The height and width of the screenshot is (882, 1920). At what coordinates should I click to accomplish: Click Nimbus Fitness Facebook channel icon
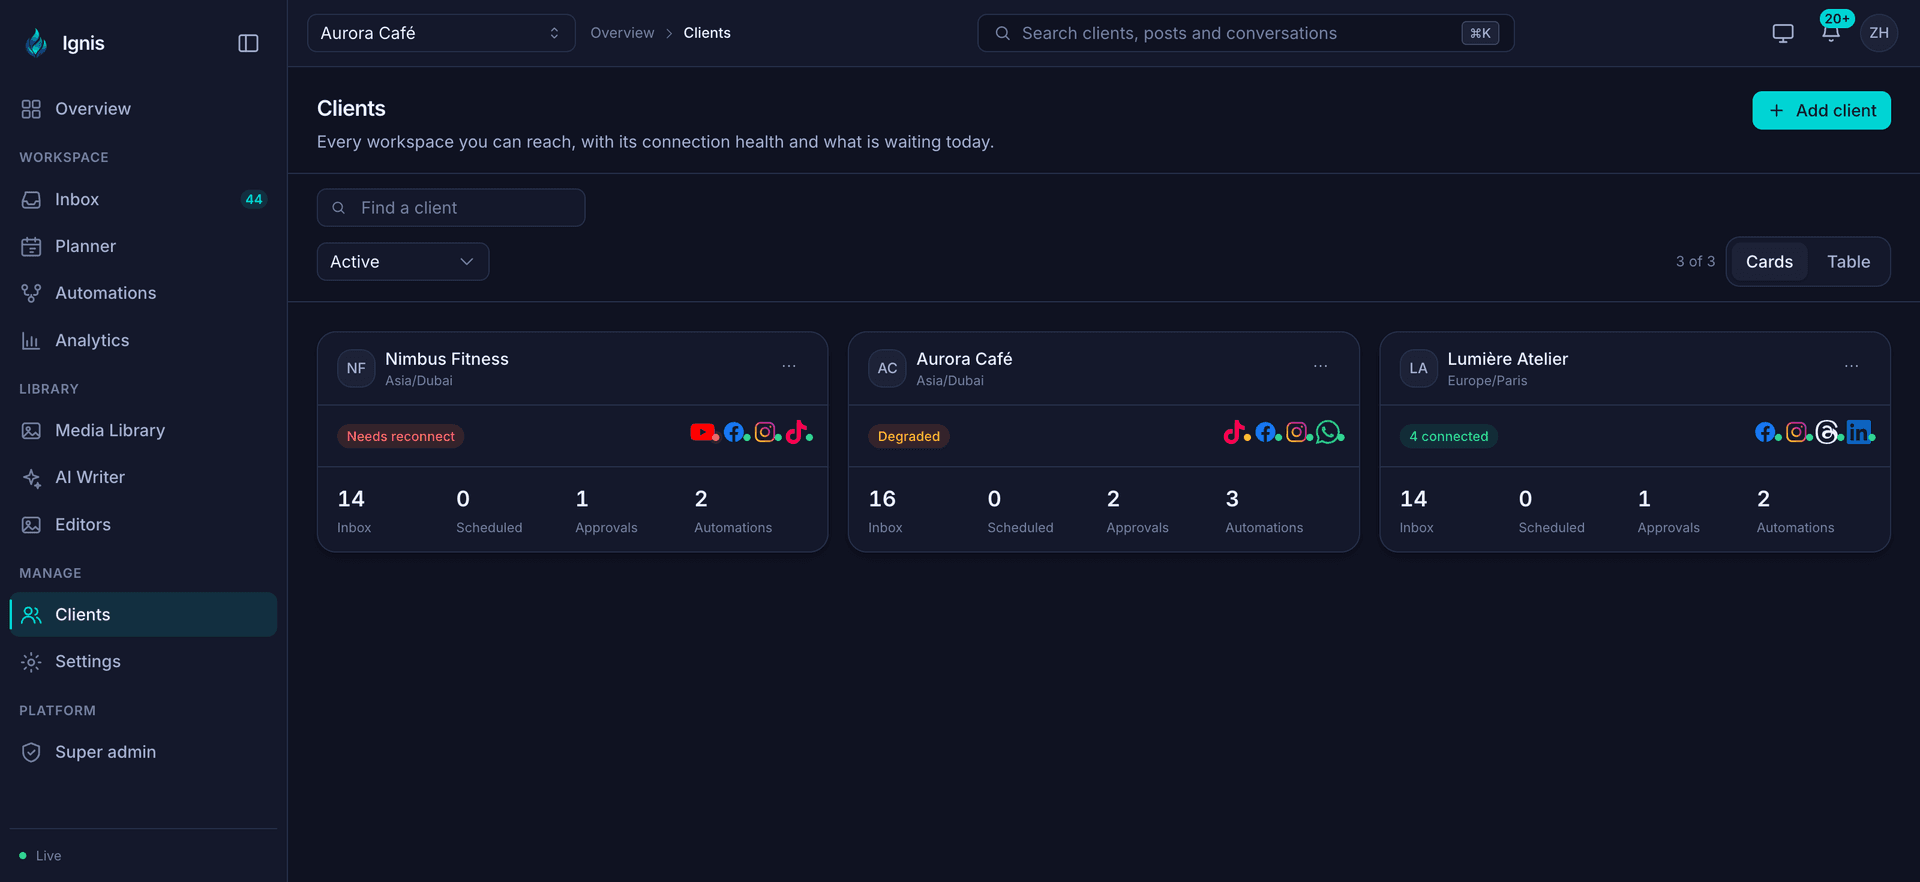(x=734, y=432)
